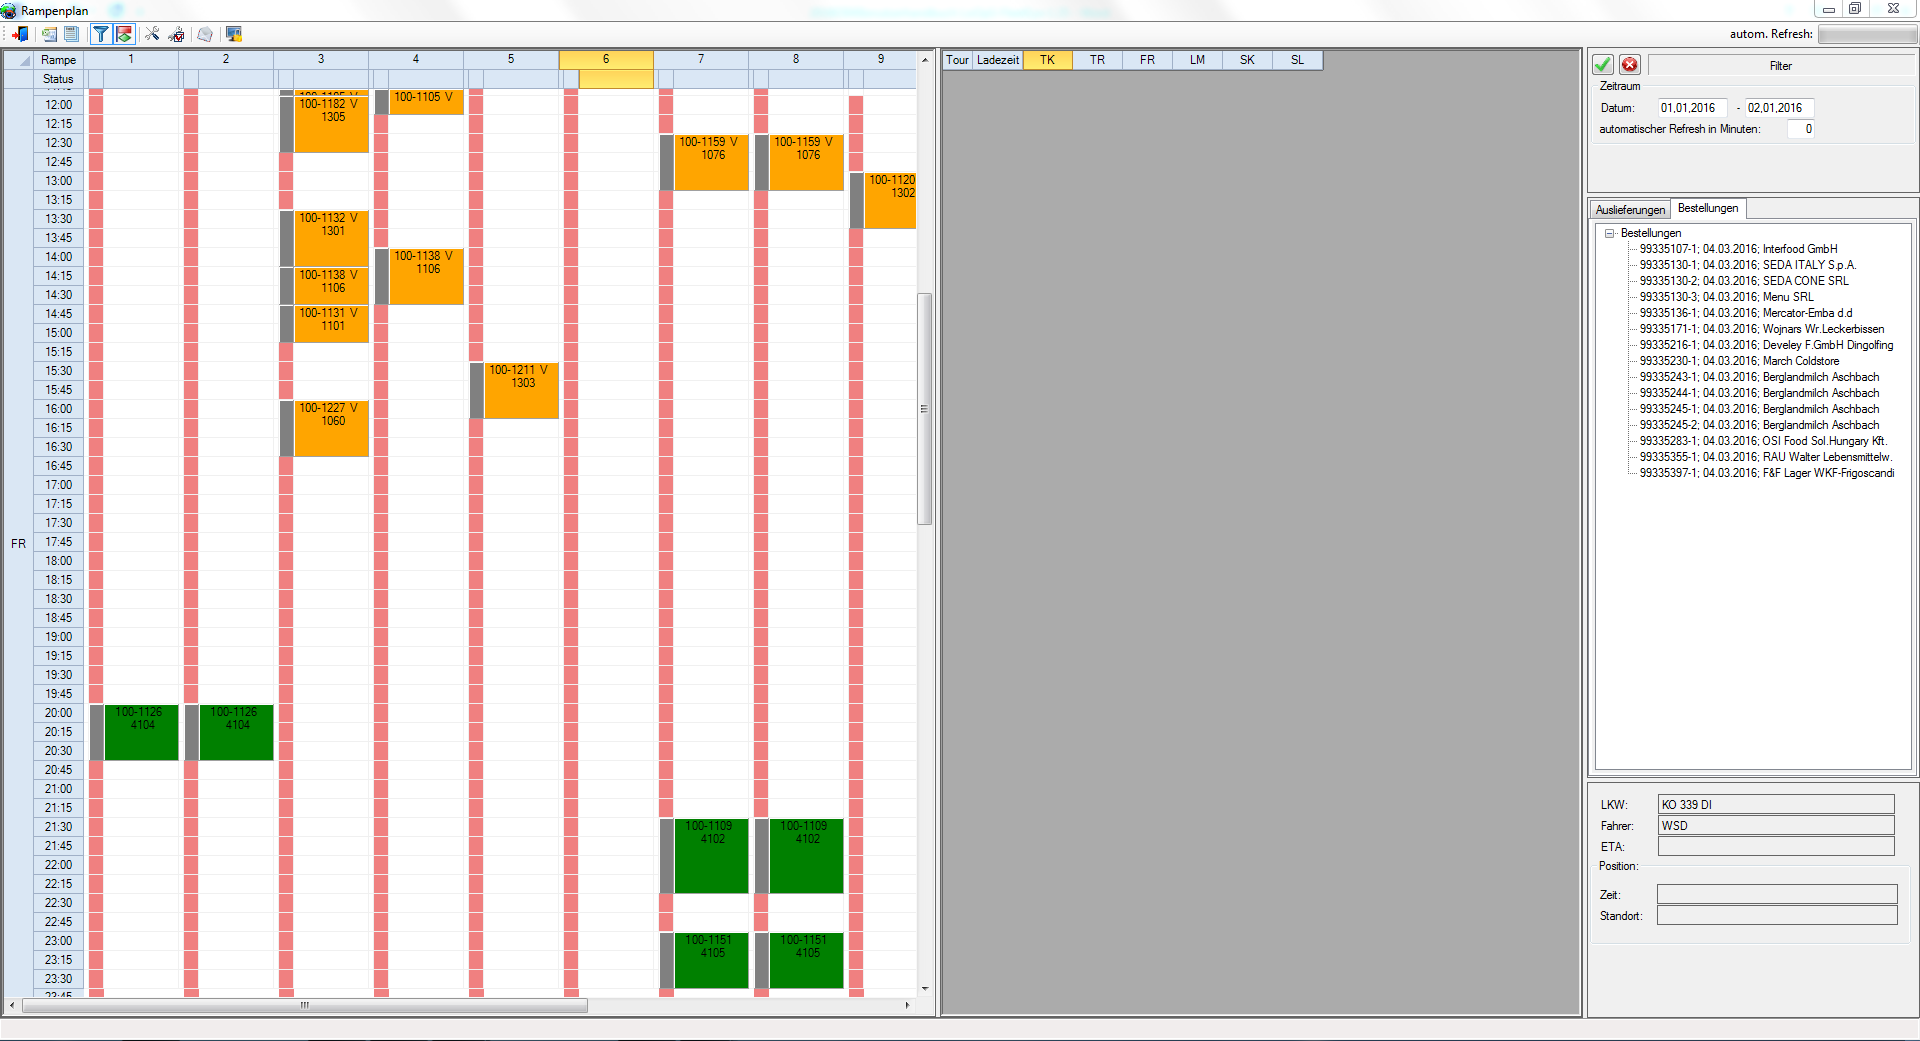Collapse the Bestellungen tree root node
This screenshot has height=1041, width=1920.
[1610, 233]
